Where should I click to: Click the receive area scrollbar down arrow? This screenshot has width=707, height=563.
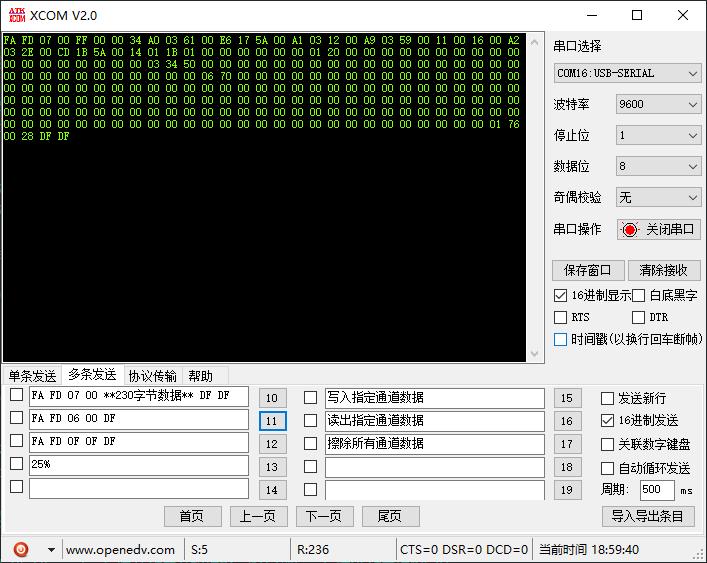[x=535, y=354]
